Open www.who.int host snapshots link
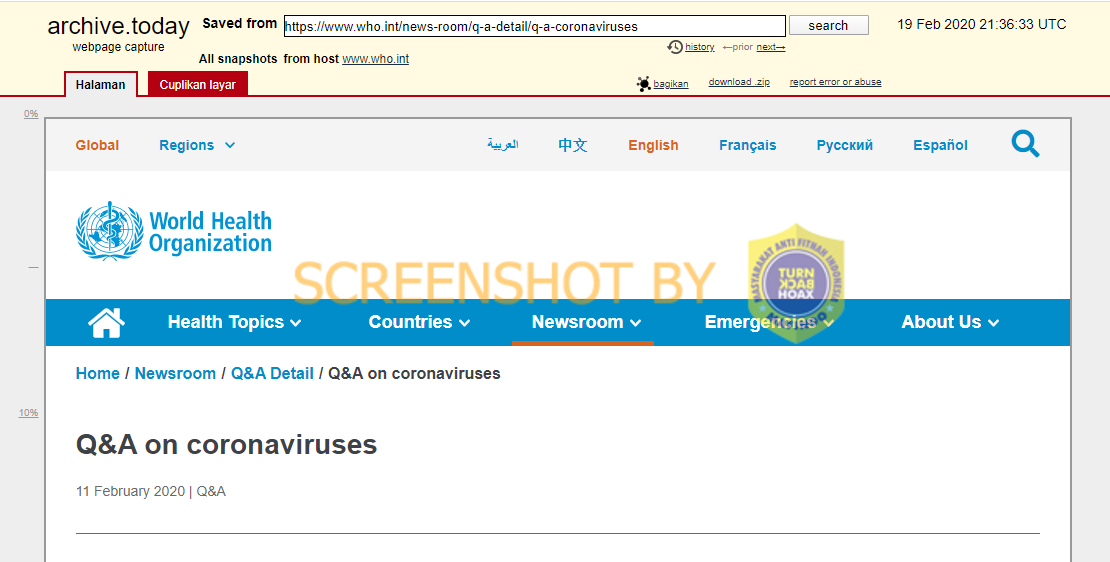This screenshot has height=562, width=1110. point(375,59)
